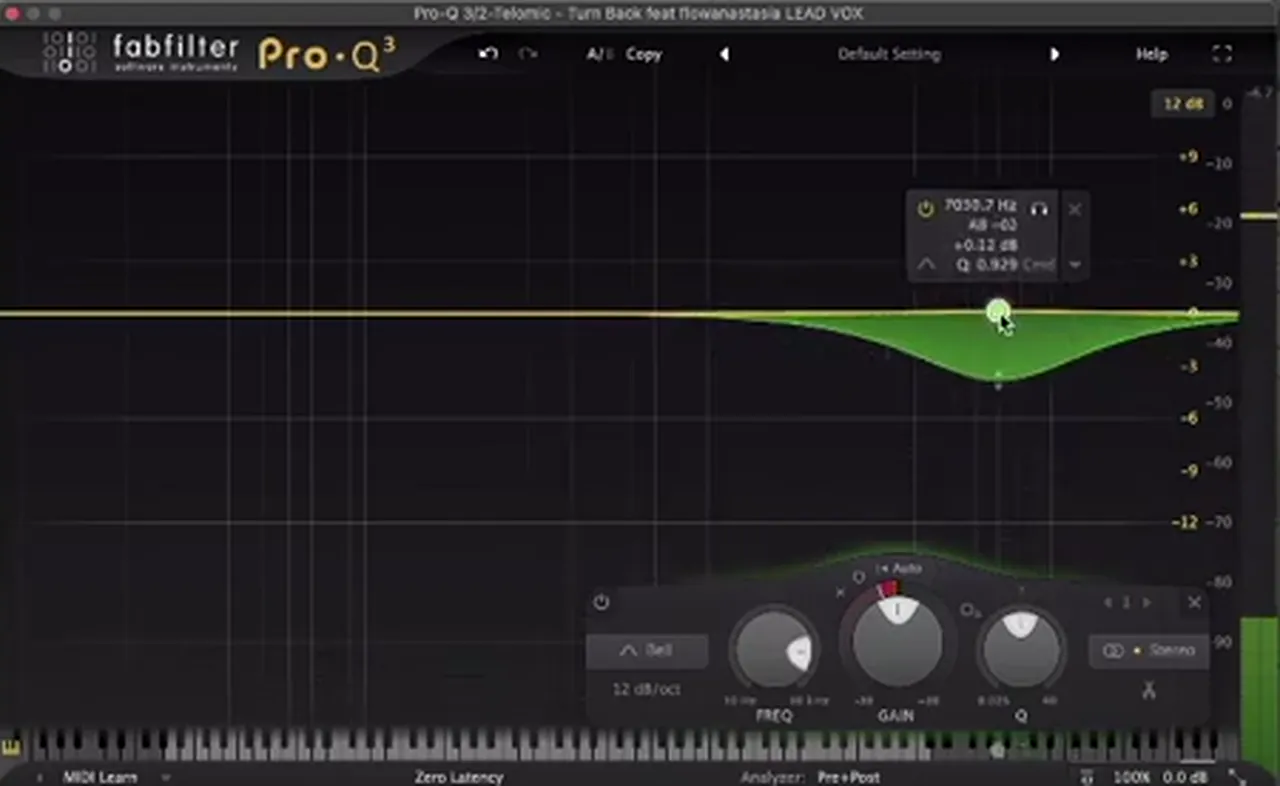This screenshot has height=786, width=1280.
Task: Open the Help menu
Action: pyautogui.click(x=1151, y=54)
